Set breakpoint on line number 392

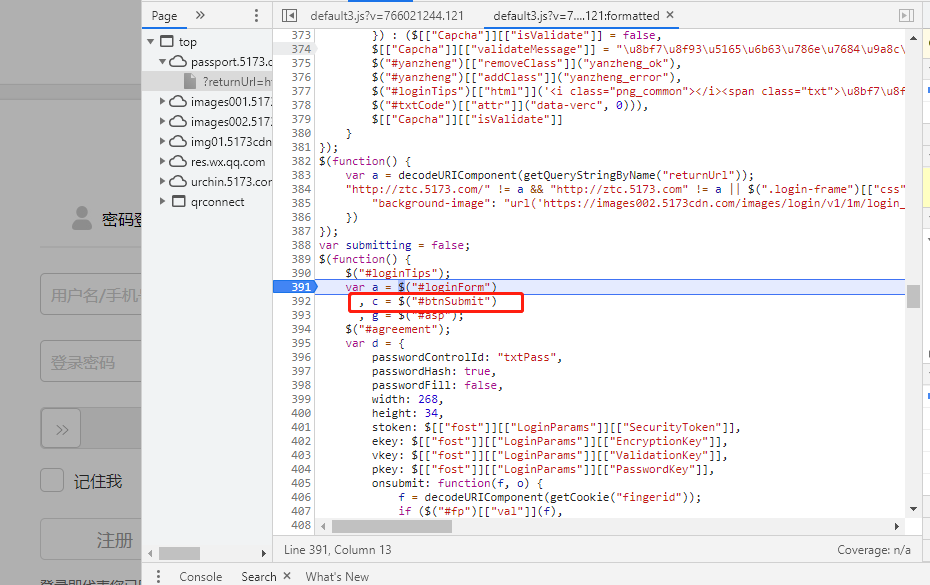click(301, 301)
